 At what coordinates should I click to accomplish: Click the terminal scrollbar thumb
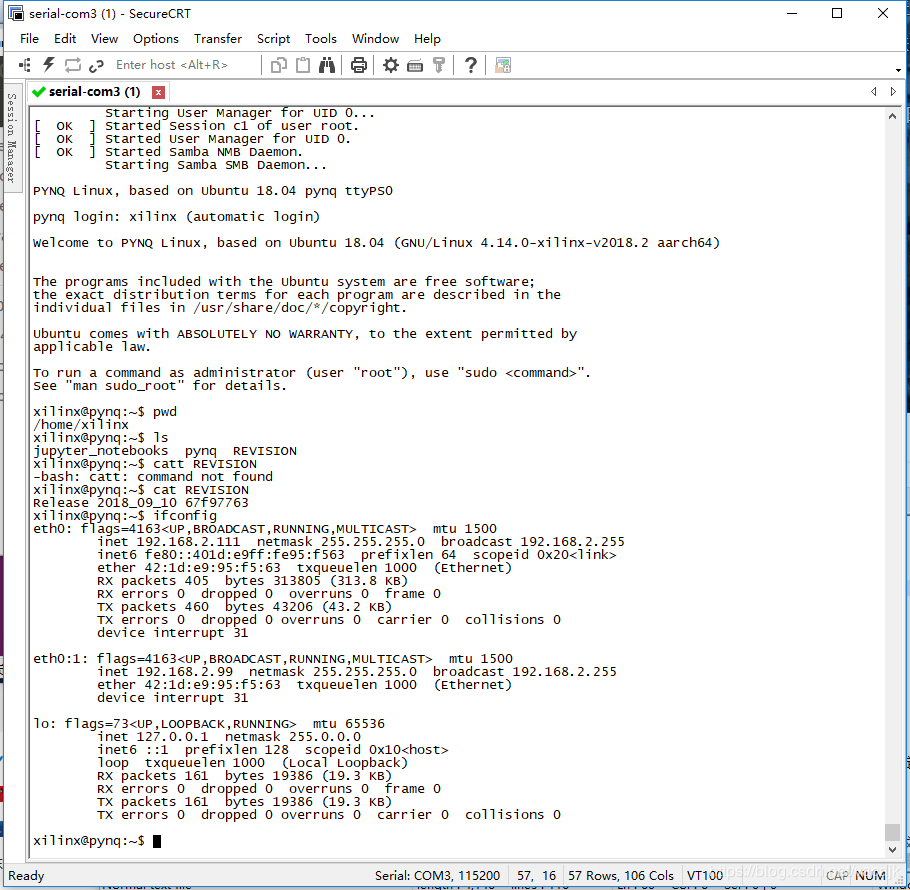pos(892,831)
